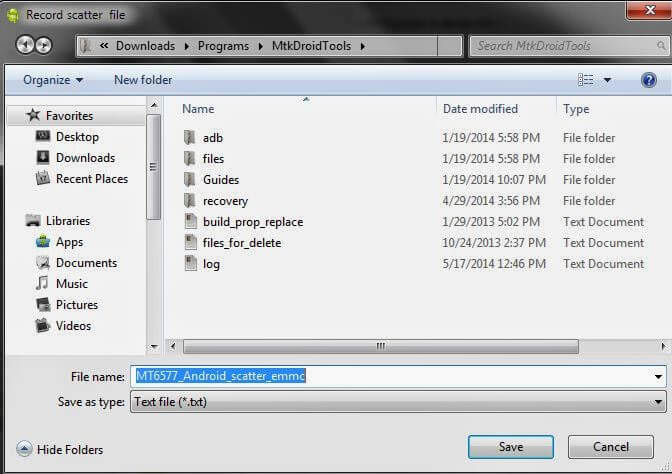Open the address bar previous locations dropdown

449,46
